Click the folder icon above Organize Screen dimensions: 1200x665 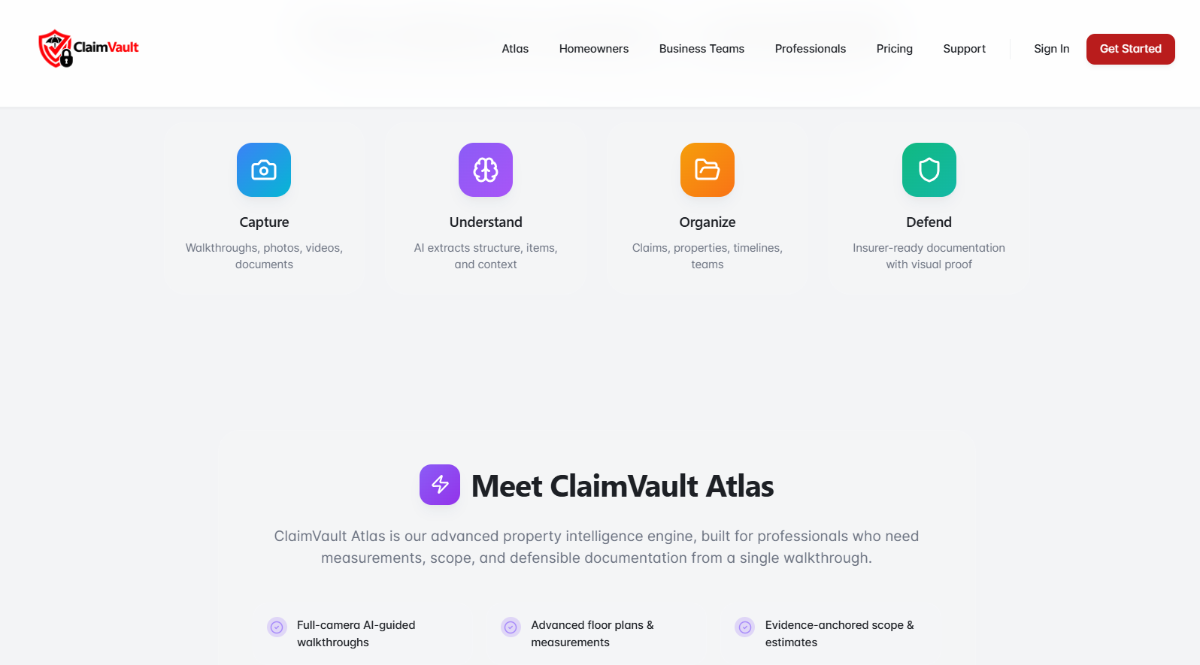pyautogui.click(x=707, y=170)
